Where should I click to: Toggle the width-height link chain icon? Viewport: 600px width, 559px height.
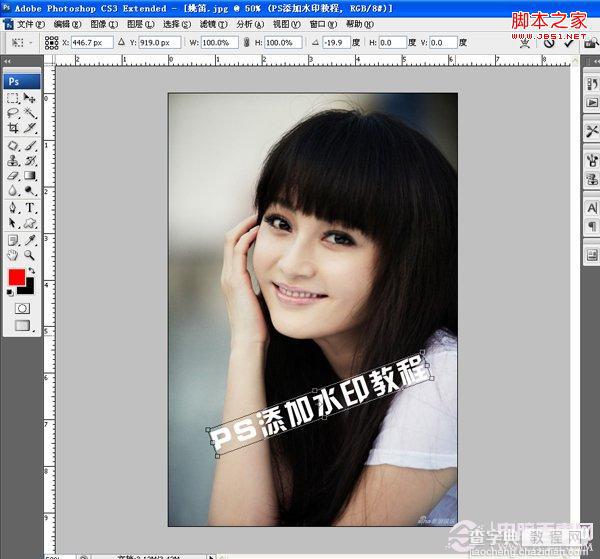pyautogui.click(x=246, y=42)
